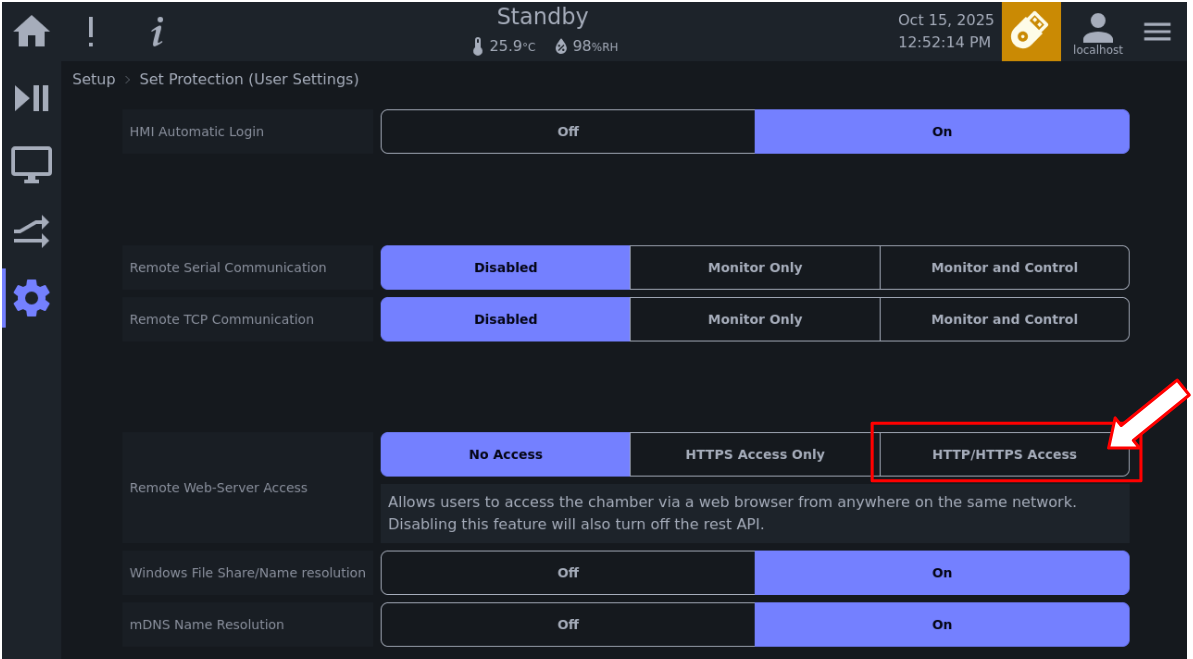1193x659 pixels.
Task: Open the gear settings sidebar icon
Action: (31, 298)
